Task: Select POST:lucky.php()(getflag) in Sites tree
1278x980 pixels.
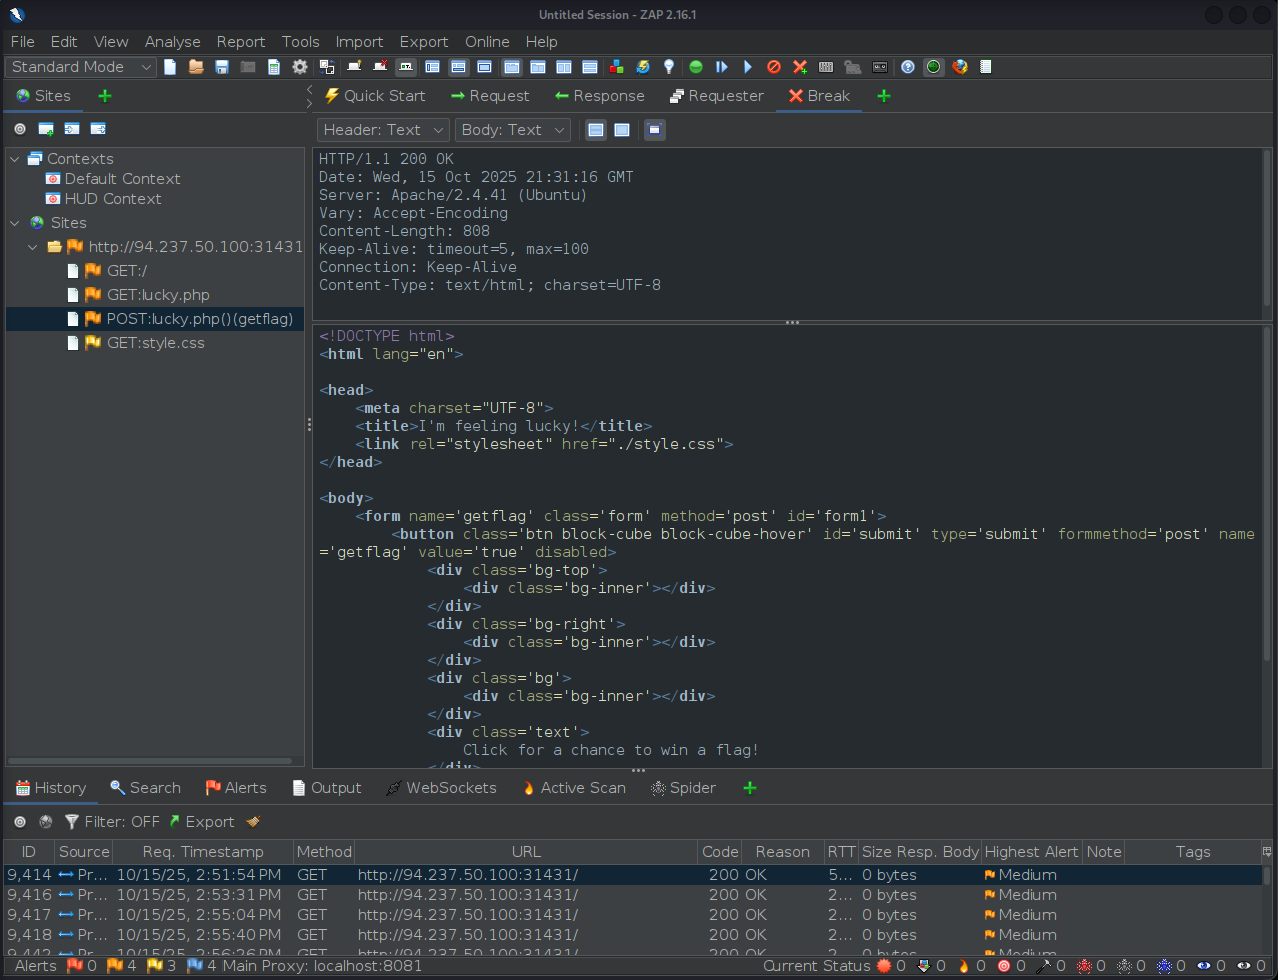Action: coord(199,319)
